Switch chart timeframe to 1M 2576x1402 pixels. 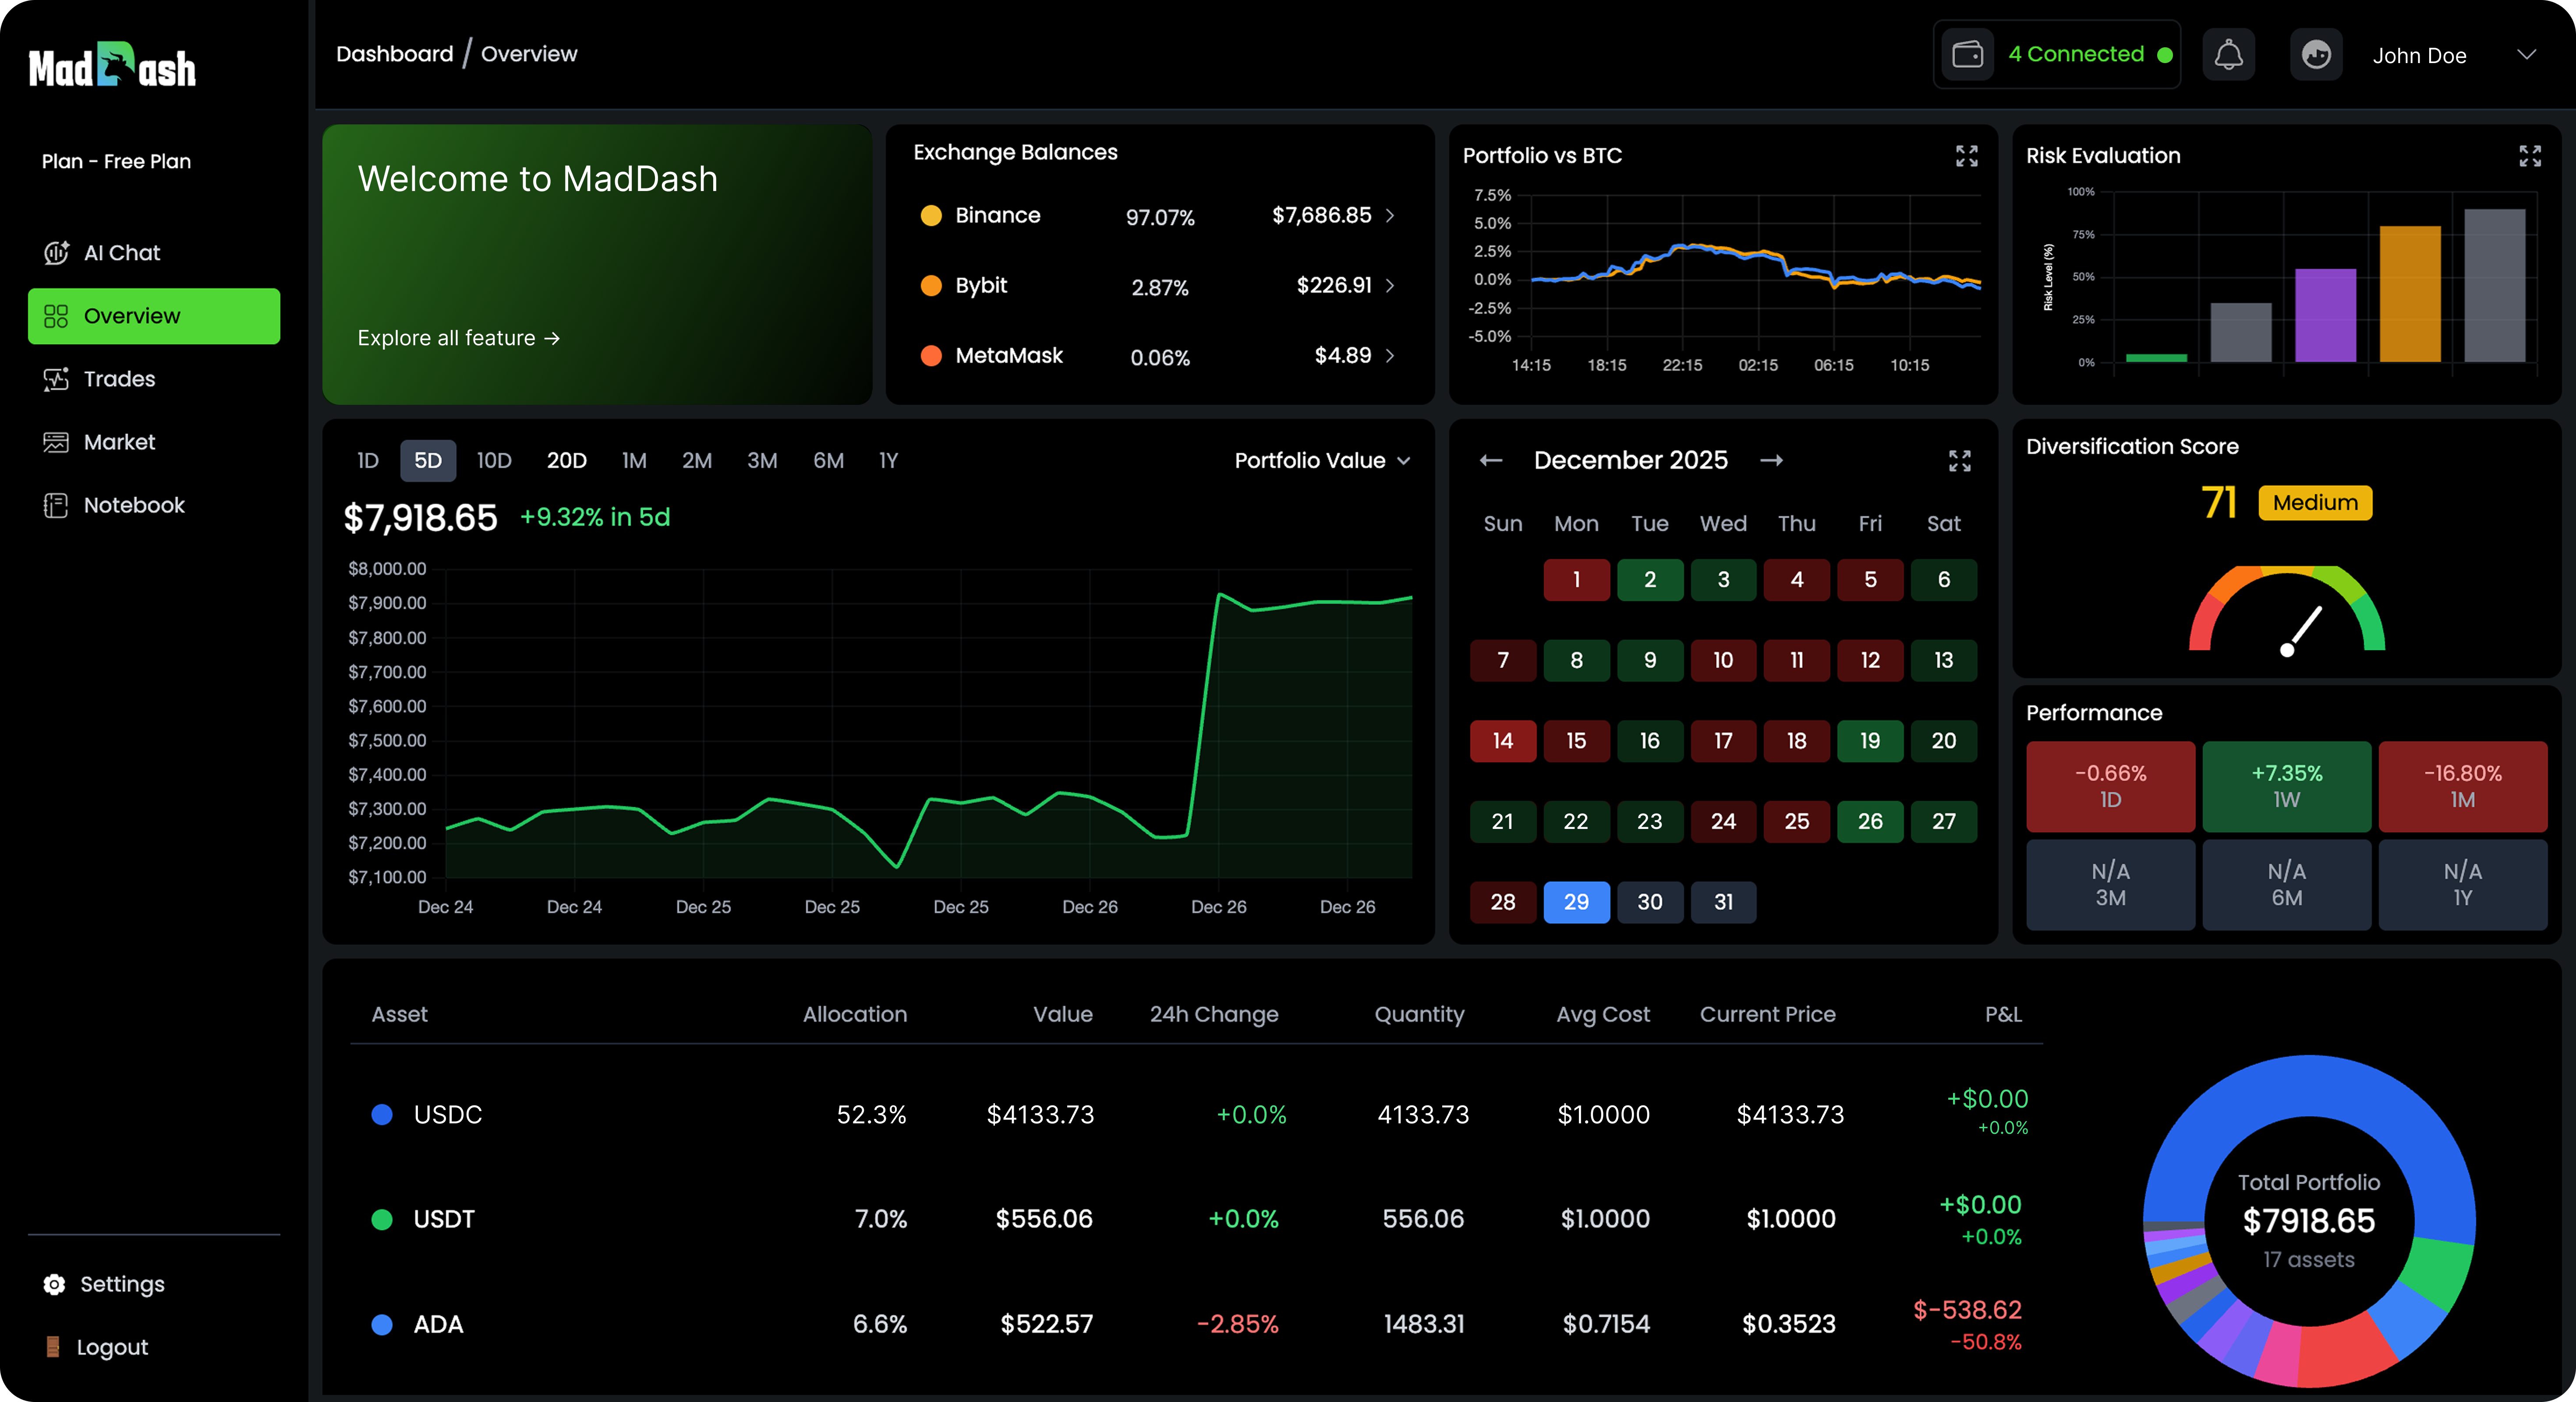point(633,460)
